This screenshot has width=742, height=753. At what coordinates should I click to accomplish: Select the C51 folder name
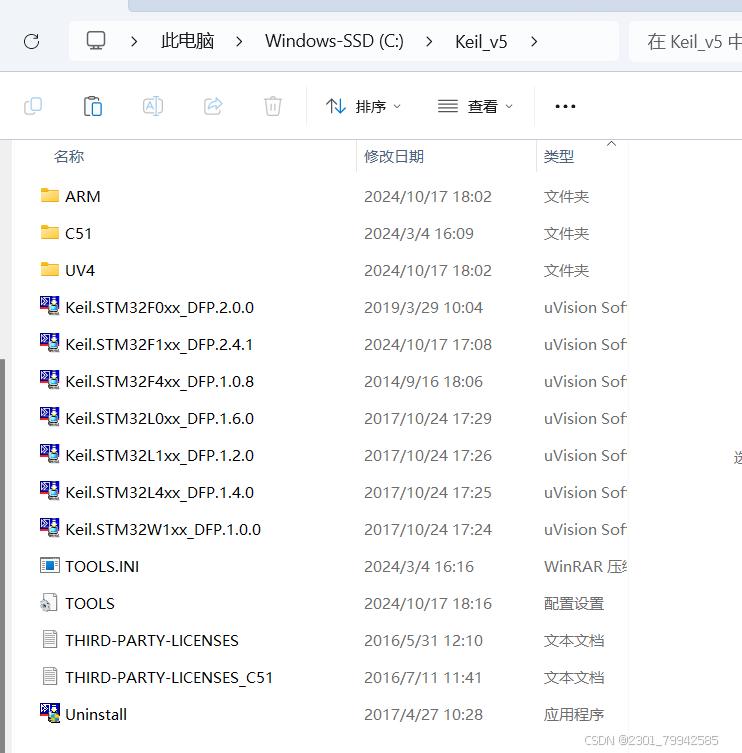click(78, 233)
